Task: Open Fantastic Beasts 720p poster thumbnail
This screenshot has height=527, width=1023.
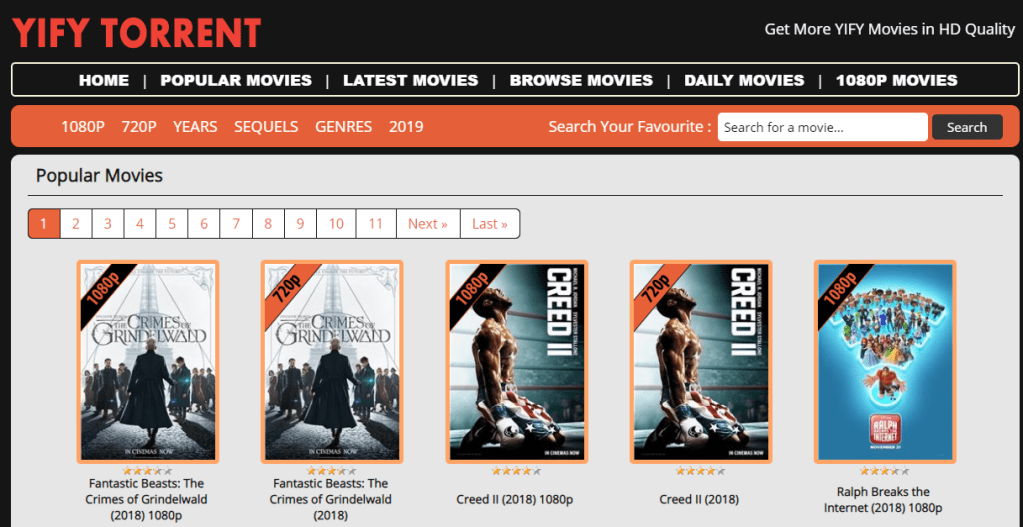Action: point(332,362)
